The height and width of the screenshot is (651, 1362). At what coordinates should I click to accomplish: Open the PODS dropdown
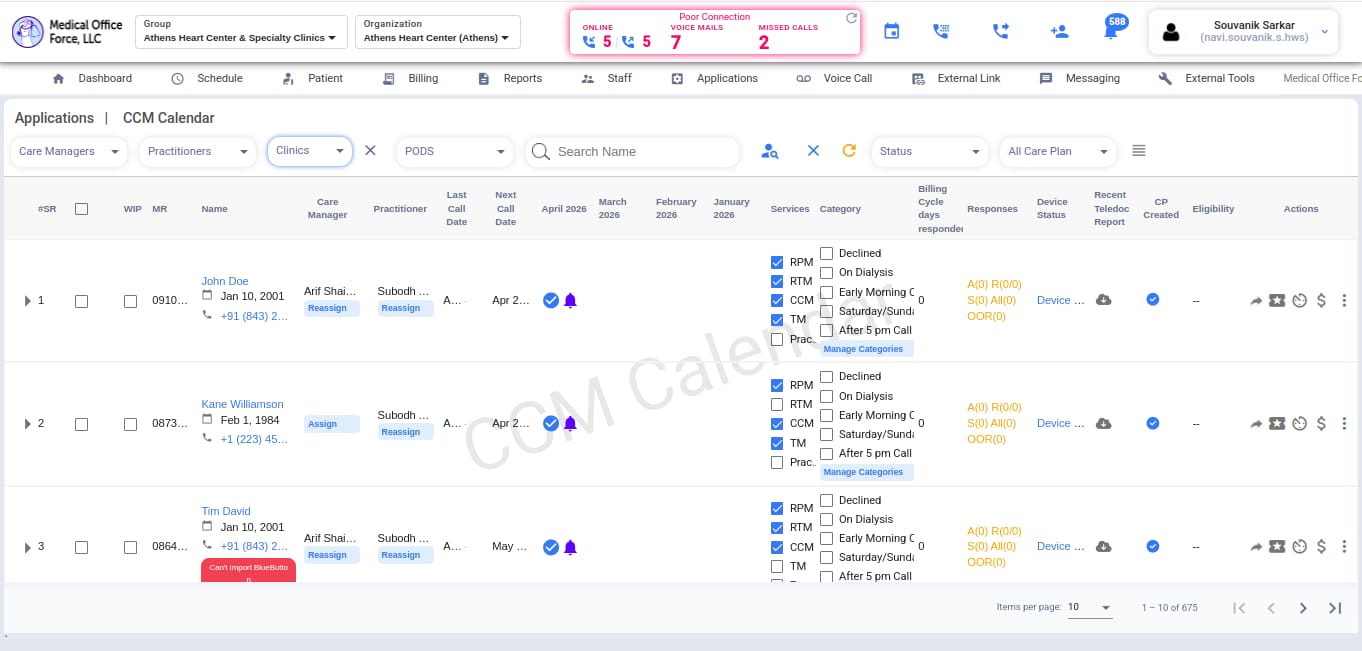pos(454,151)
